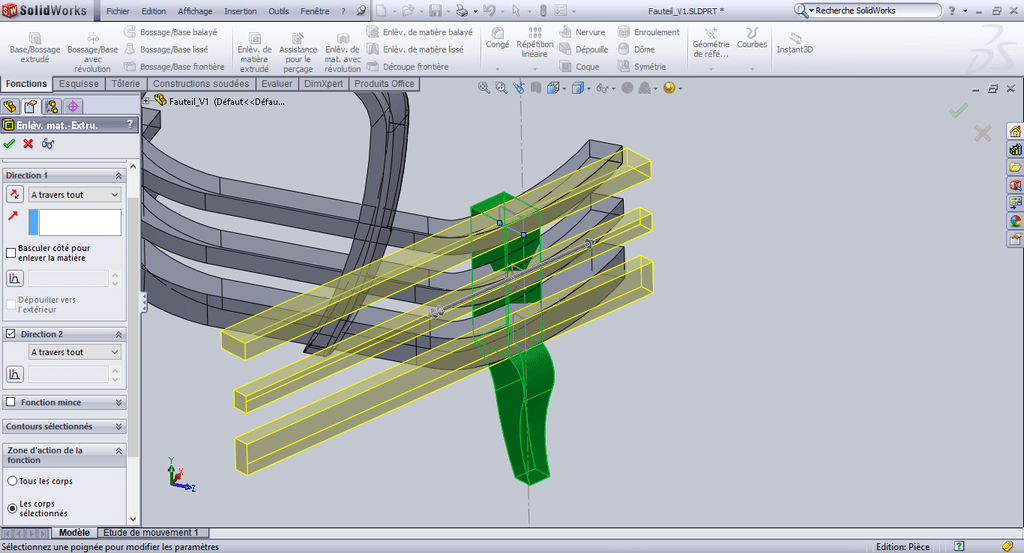The height and width of the screenshot is (553, 1024).
Task: Toggle draft button under Direction 2
Action: [14, 374]
